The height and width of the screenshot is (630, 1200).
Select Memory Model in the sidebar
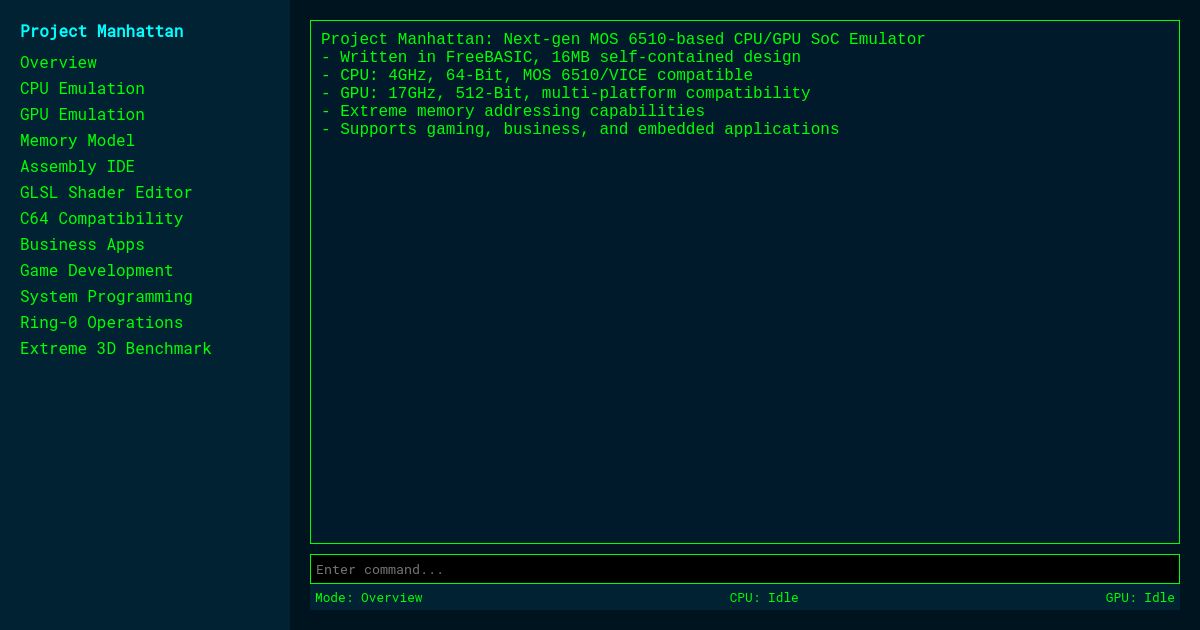77,140
